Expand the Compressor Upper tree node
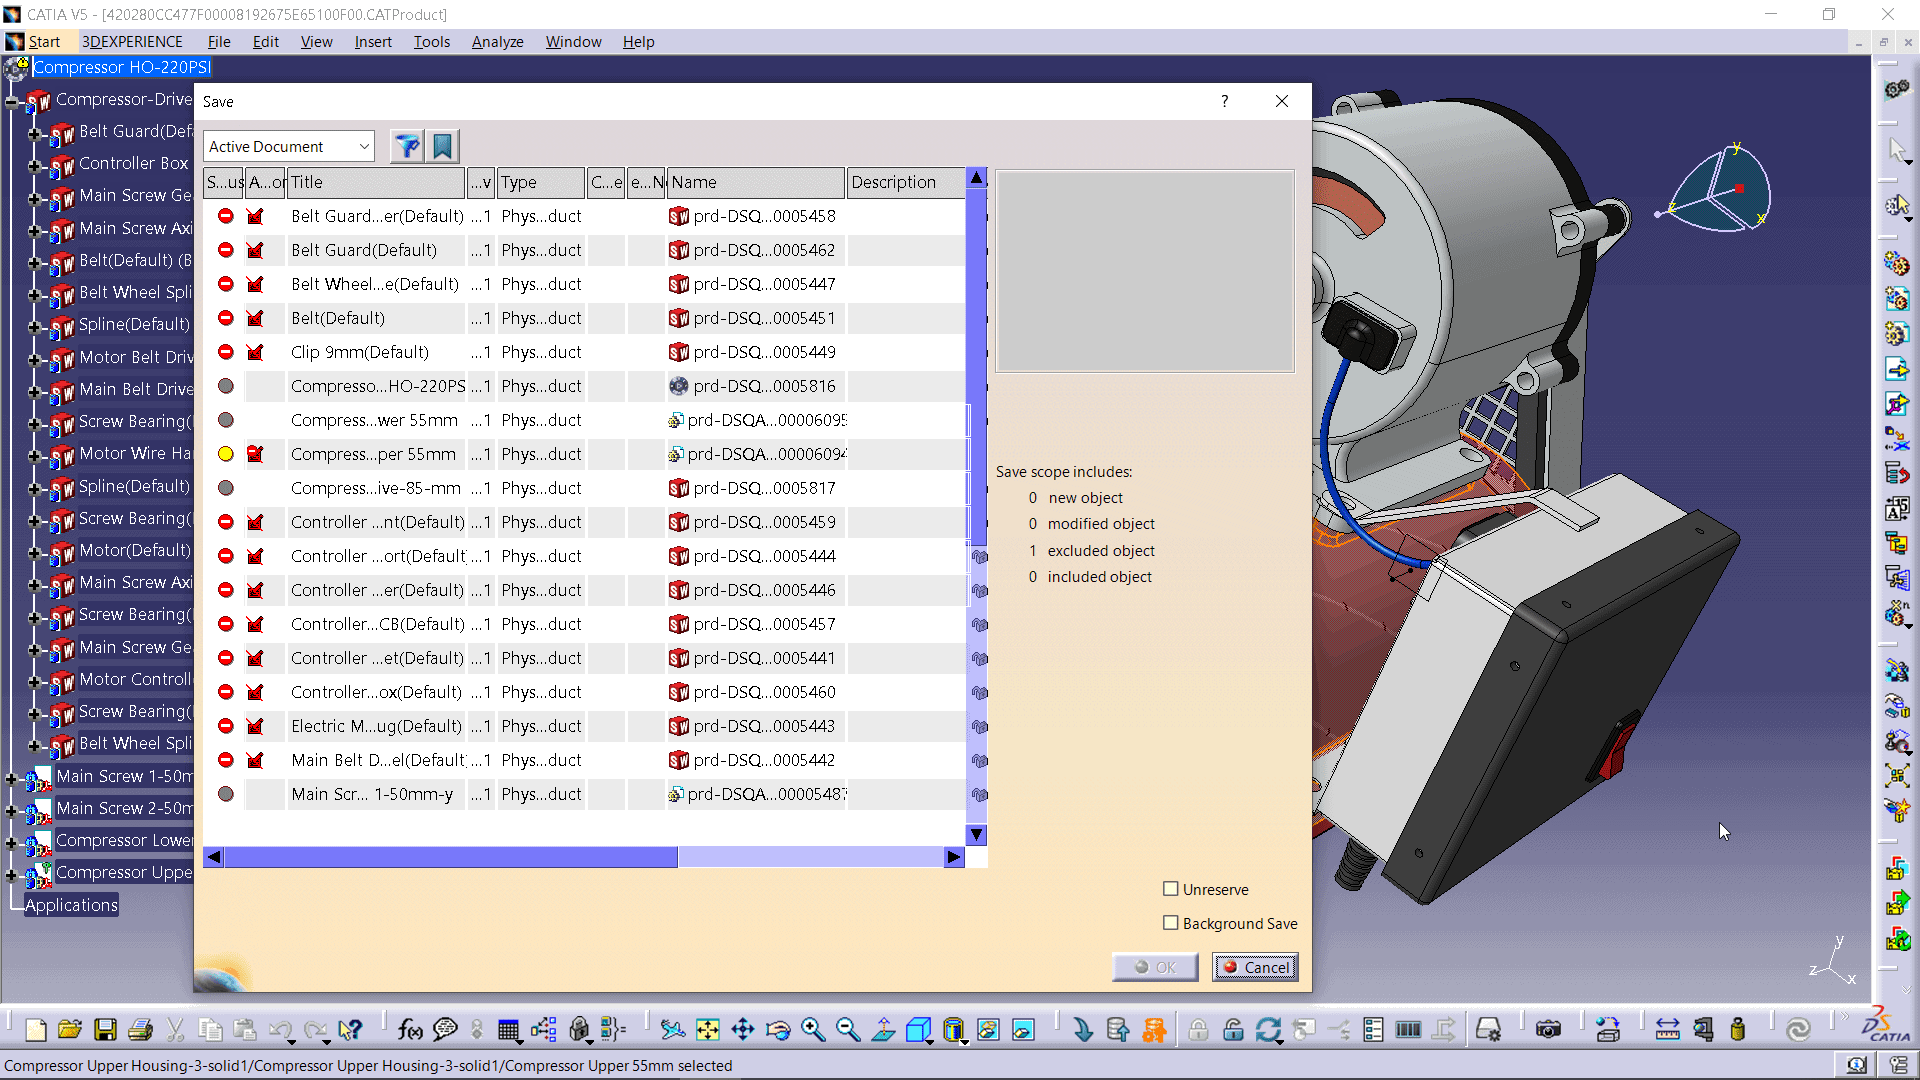This screenshot has width=1920, height=1080. tap(12, 874)
